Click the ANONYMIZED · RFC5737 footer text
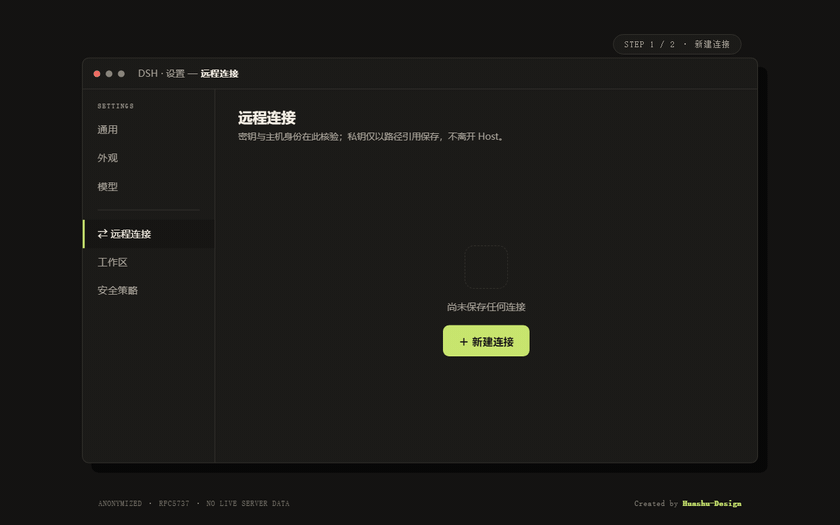Image resolution: width=840 pixels, height=525 pixels. click(x=194, y=503)
